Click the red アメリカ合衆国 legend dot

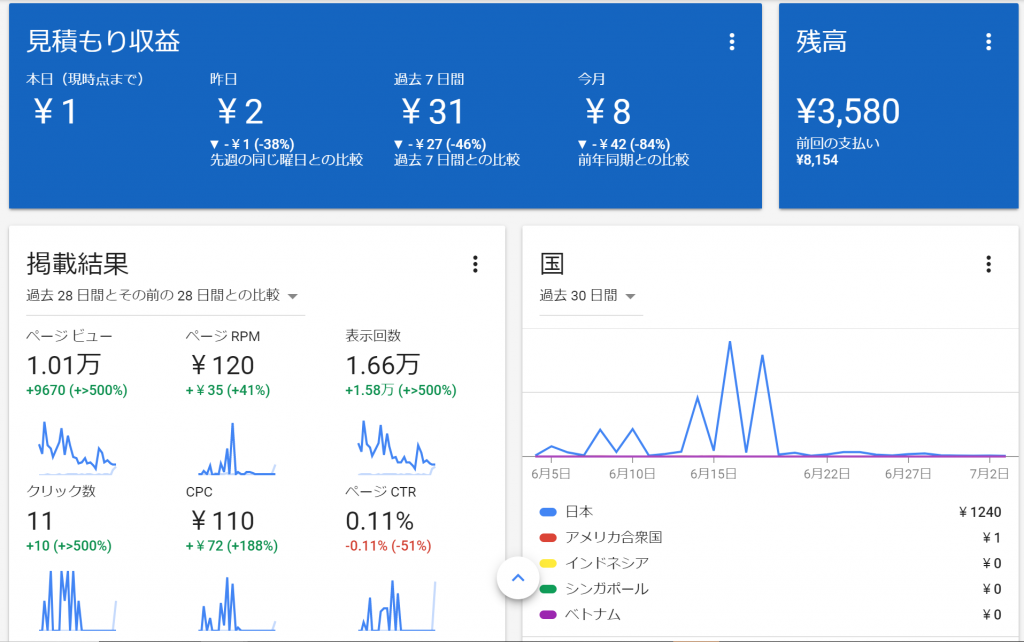pos(547,538)
